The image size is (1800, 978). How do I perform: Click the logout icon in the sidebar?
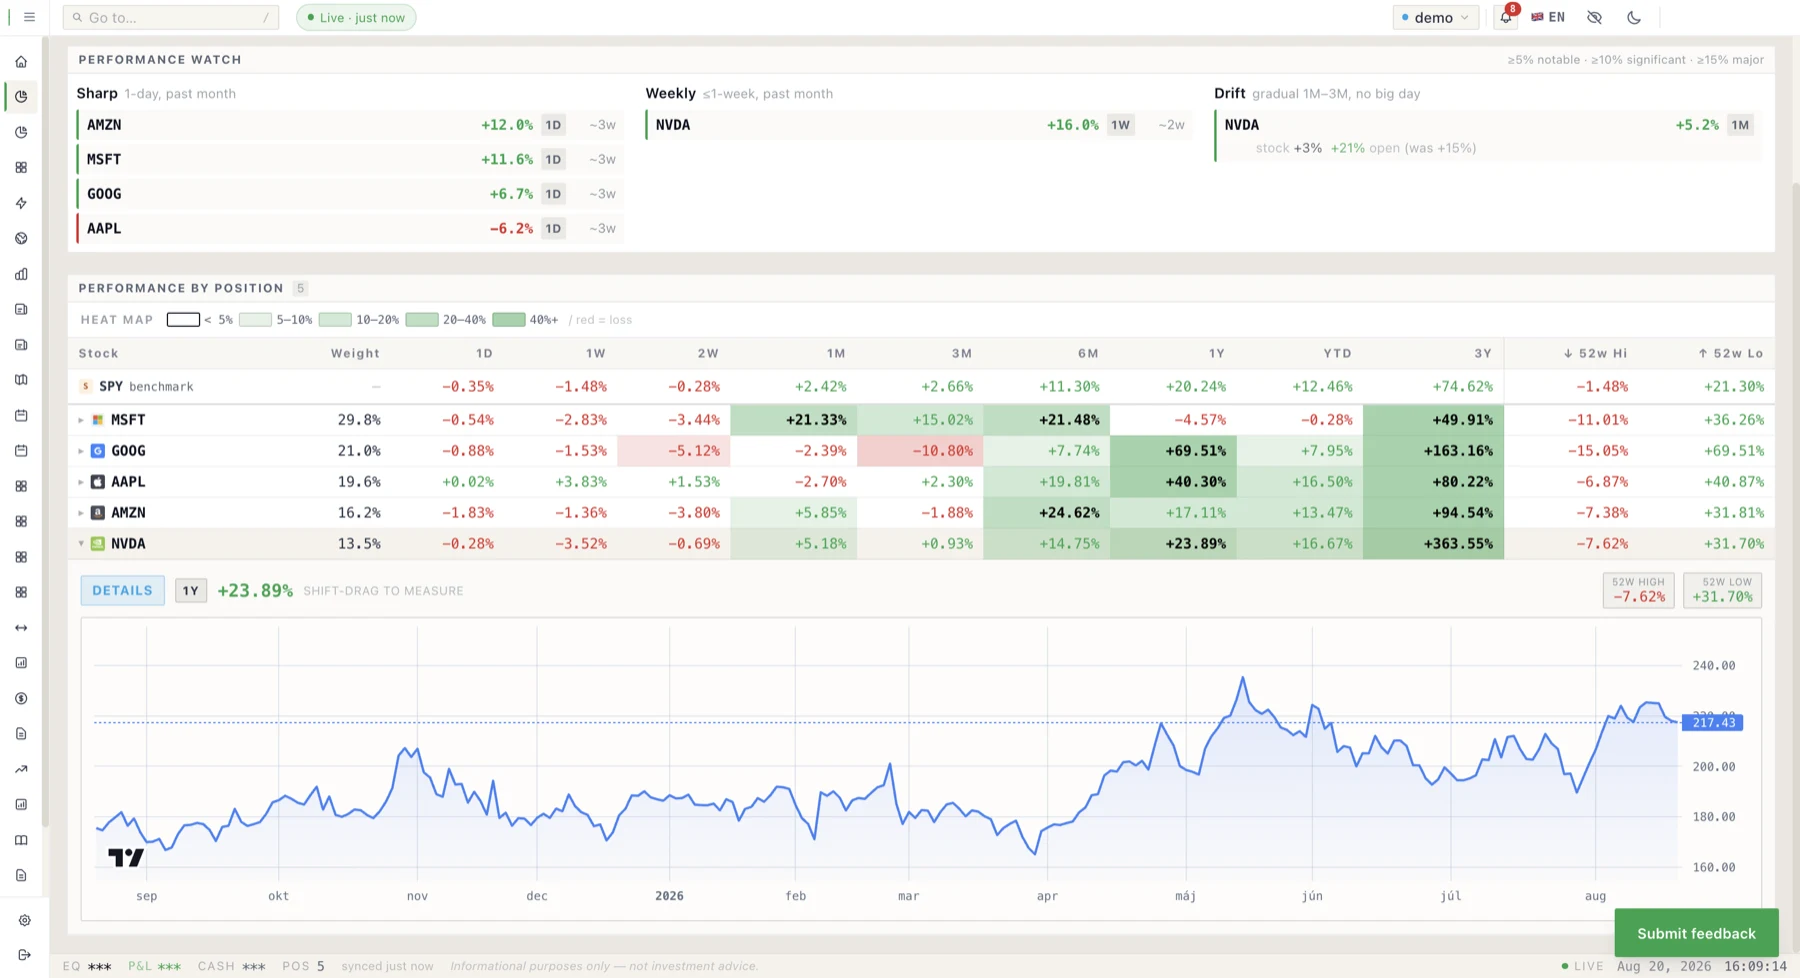(x=24, y=955)
